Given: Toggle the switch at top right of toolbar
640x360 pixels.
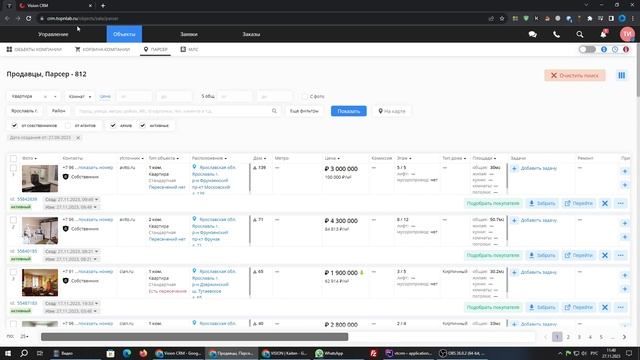Looking at the screenshot, I should [x=587, y=49].
